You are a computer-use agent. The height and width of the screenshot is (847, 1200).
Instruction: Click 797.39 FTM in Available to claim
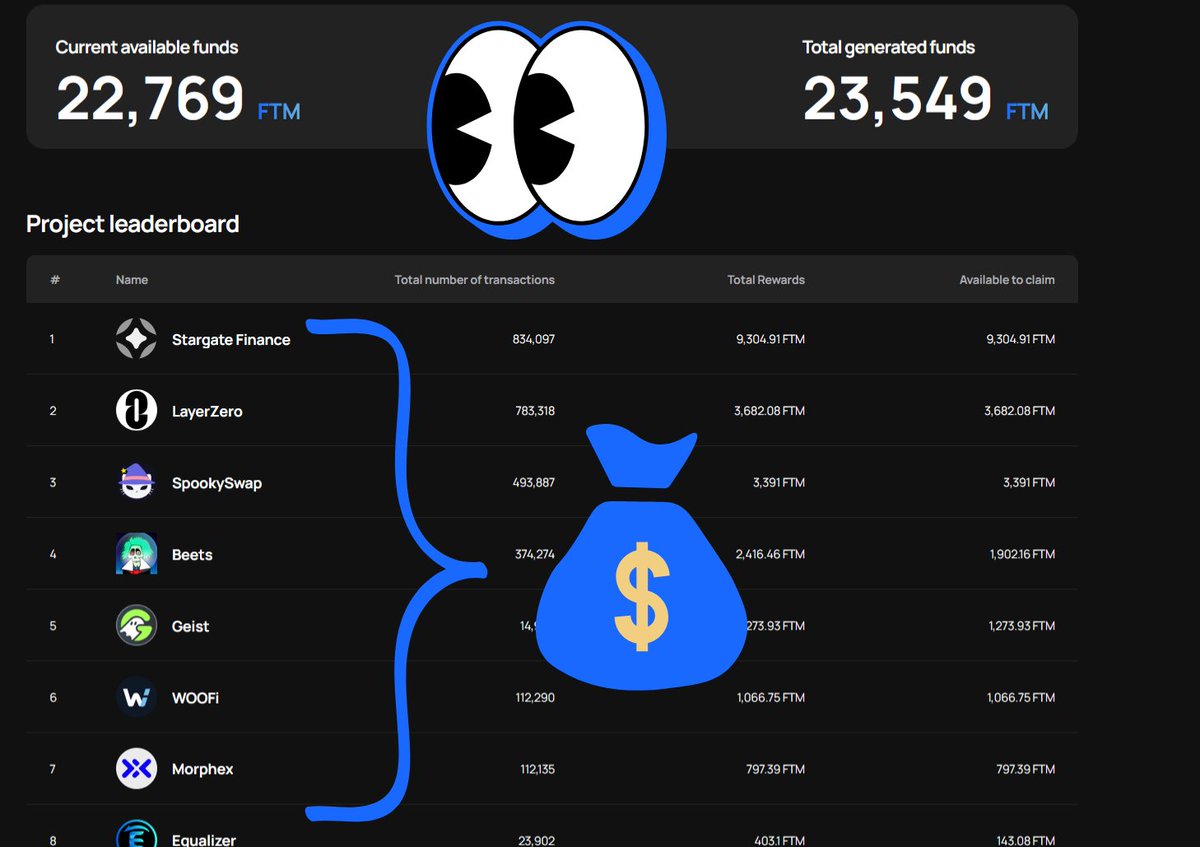[1025, 769]
